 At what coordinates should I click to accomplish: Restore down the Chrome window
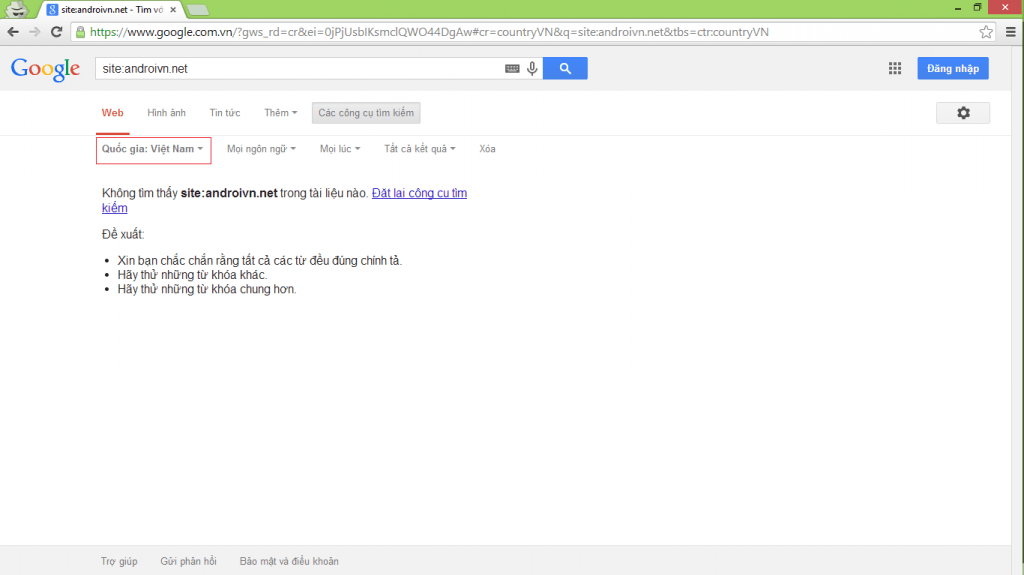(978, 8)
